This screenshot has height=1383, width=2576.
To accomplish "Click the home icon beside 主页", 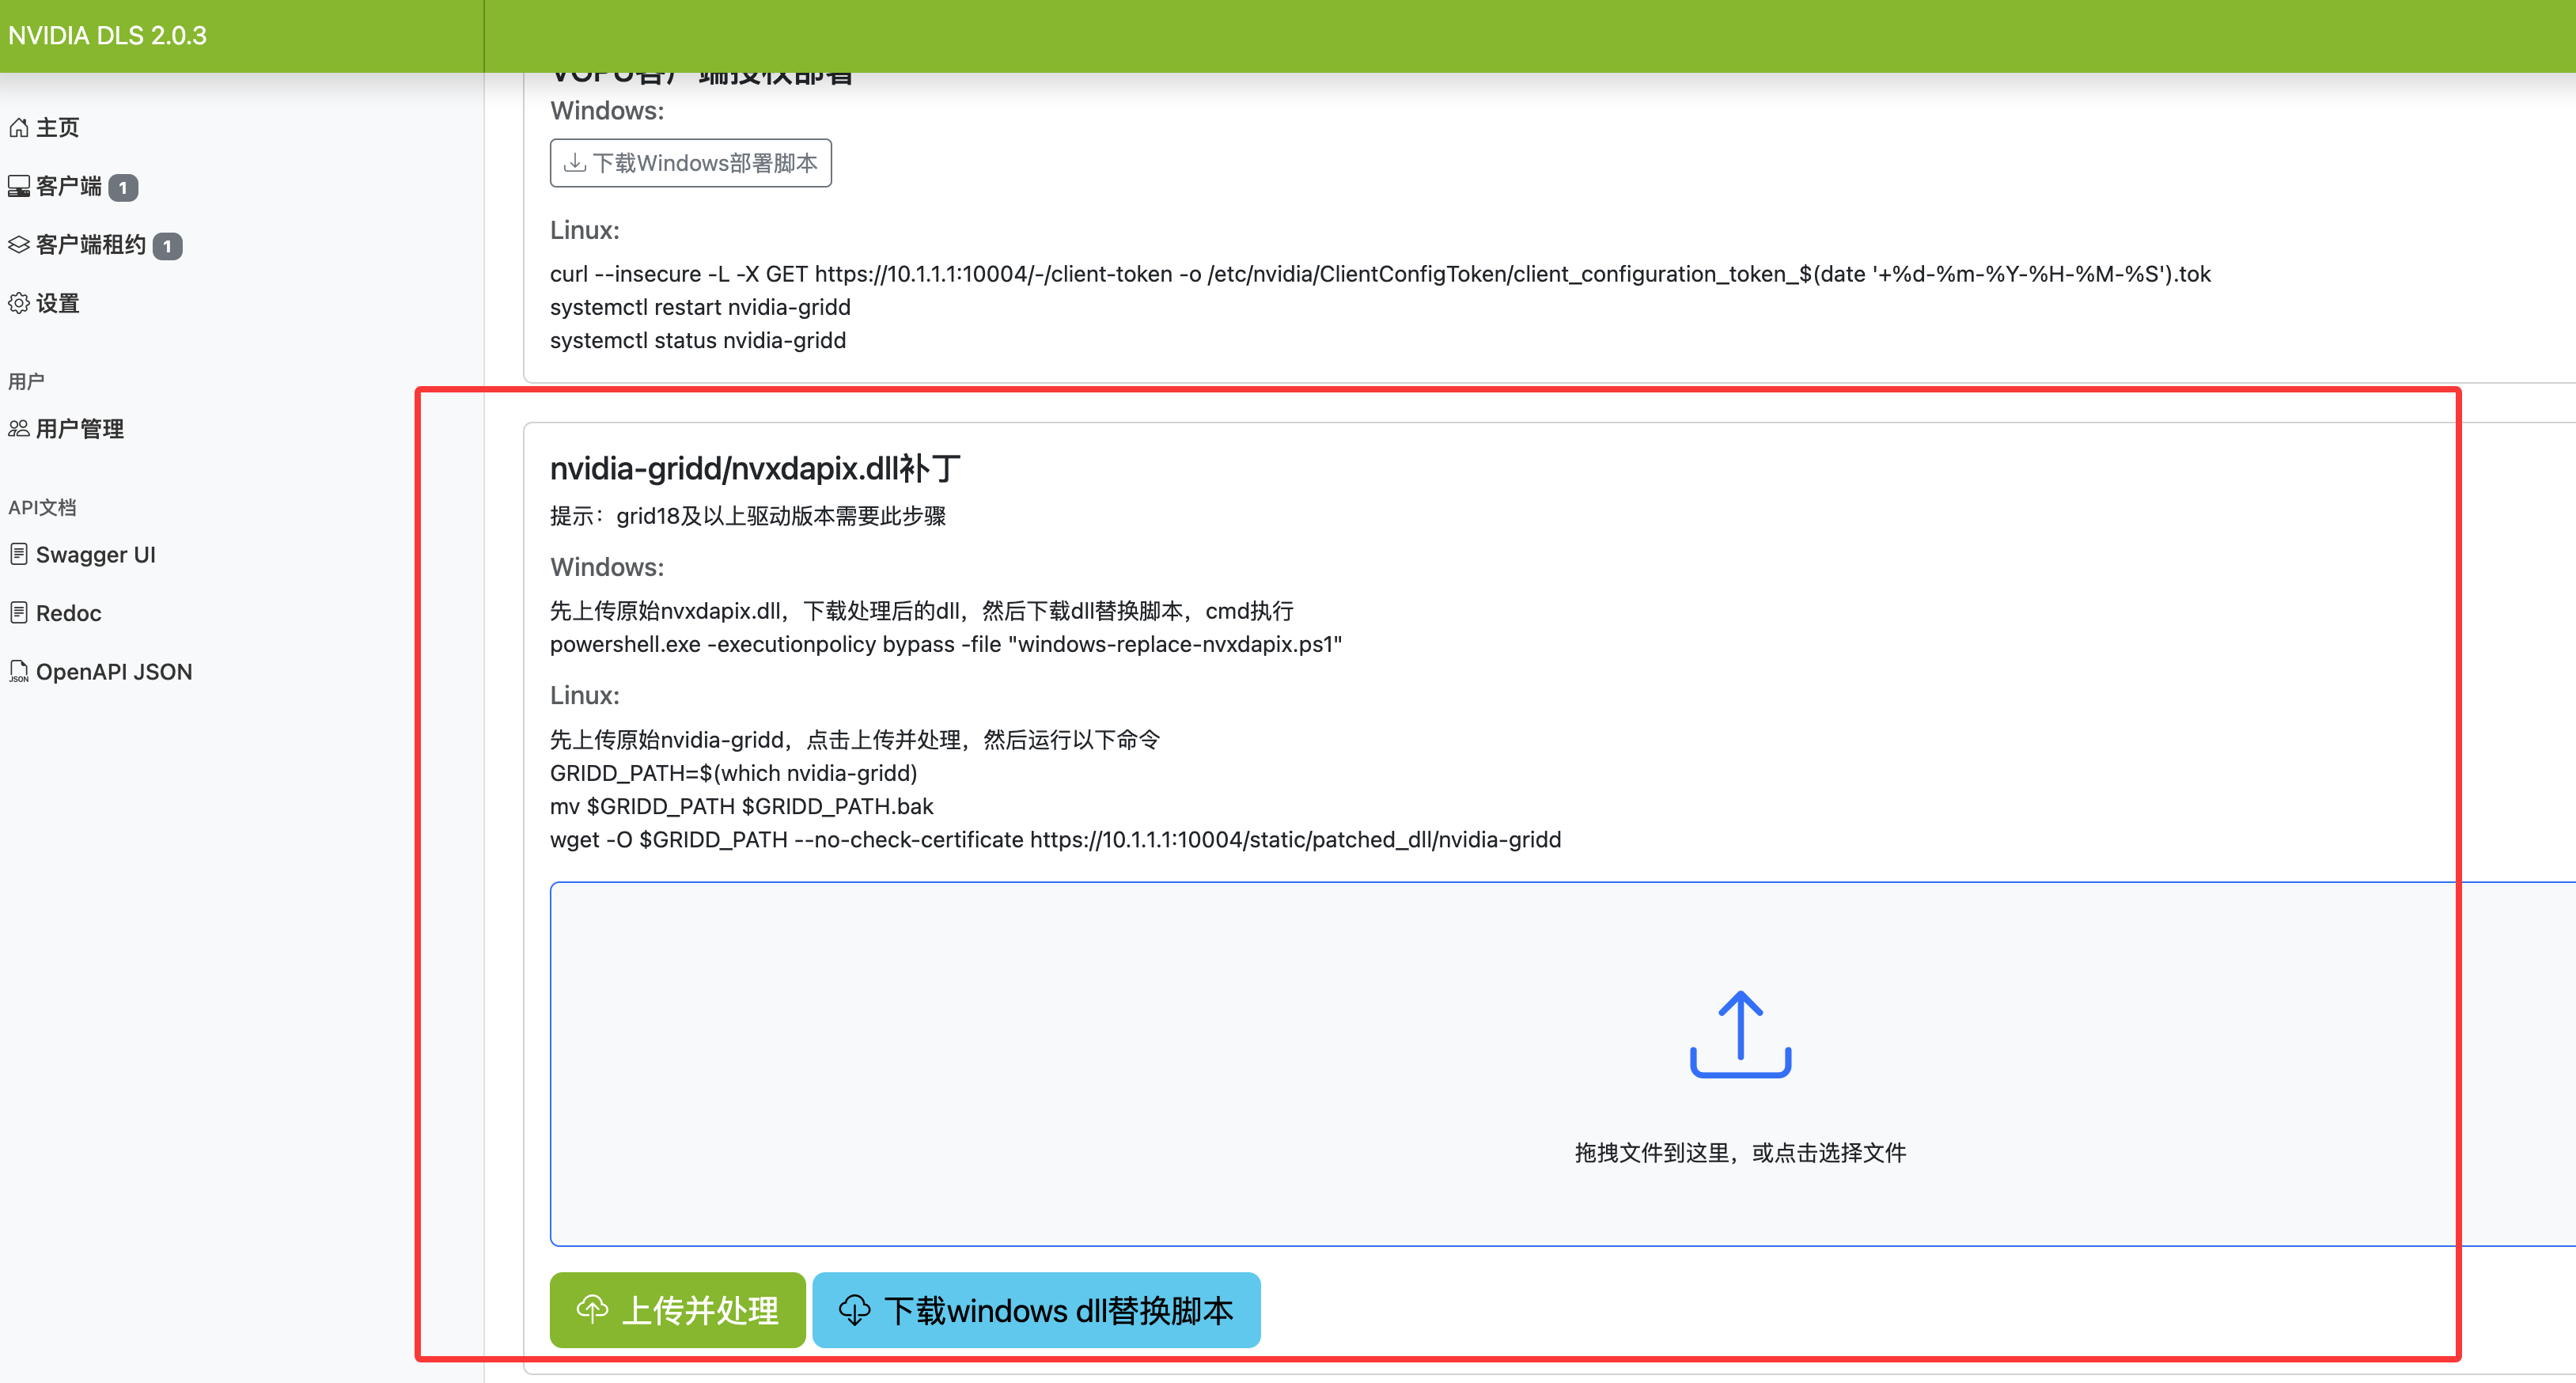I will (18, 128).
